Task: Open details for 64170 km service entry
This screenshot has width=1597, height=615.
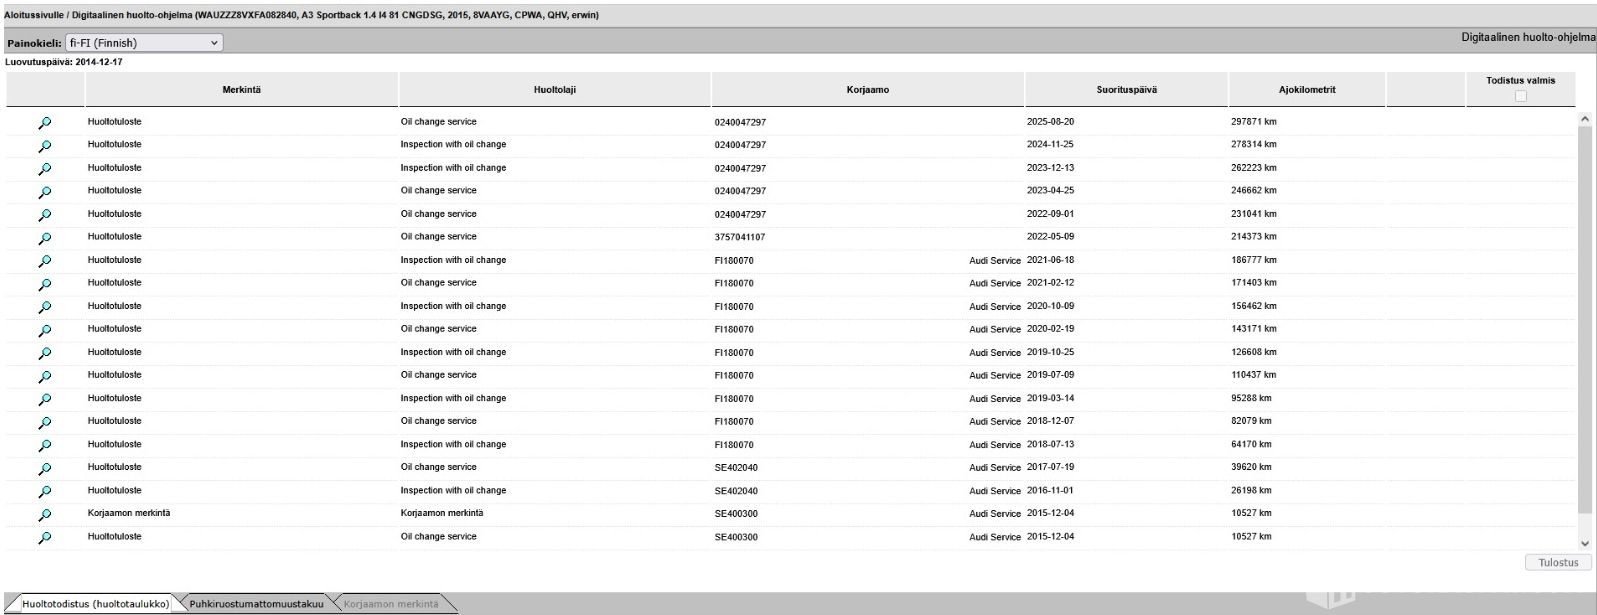Action: click(x=45, y=445)
